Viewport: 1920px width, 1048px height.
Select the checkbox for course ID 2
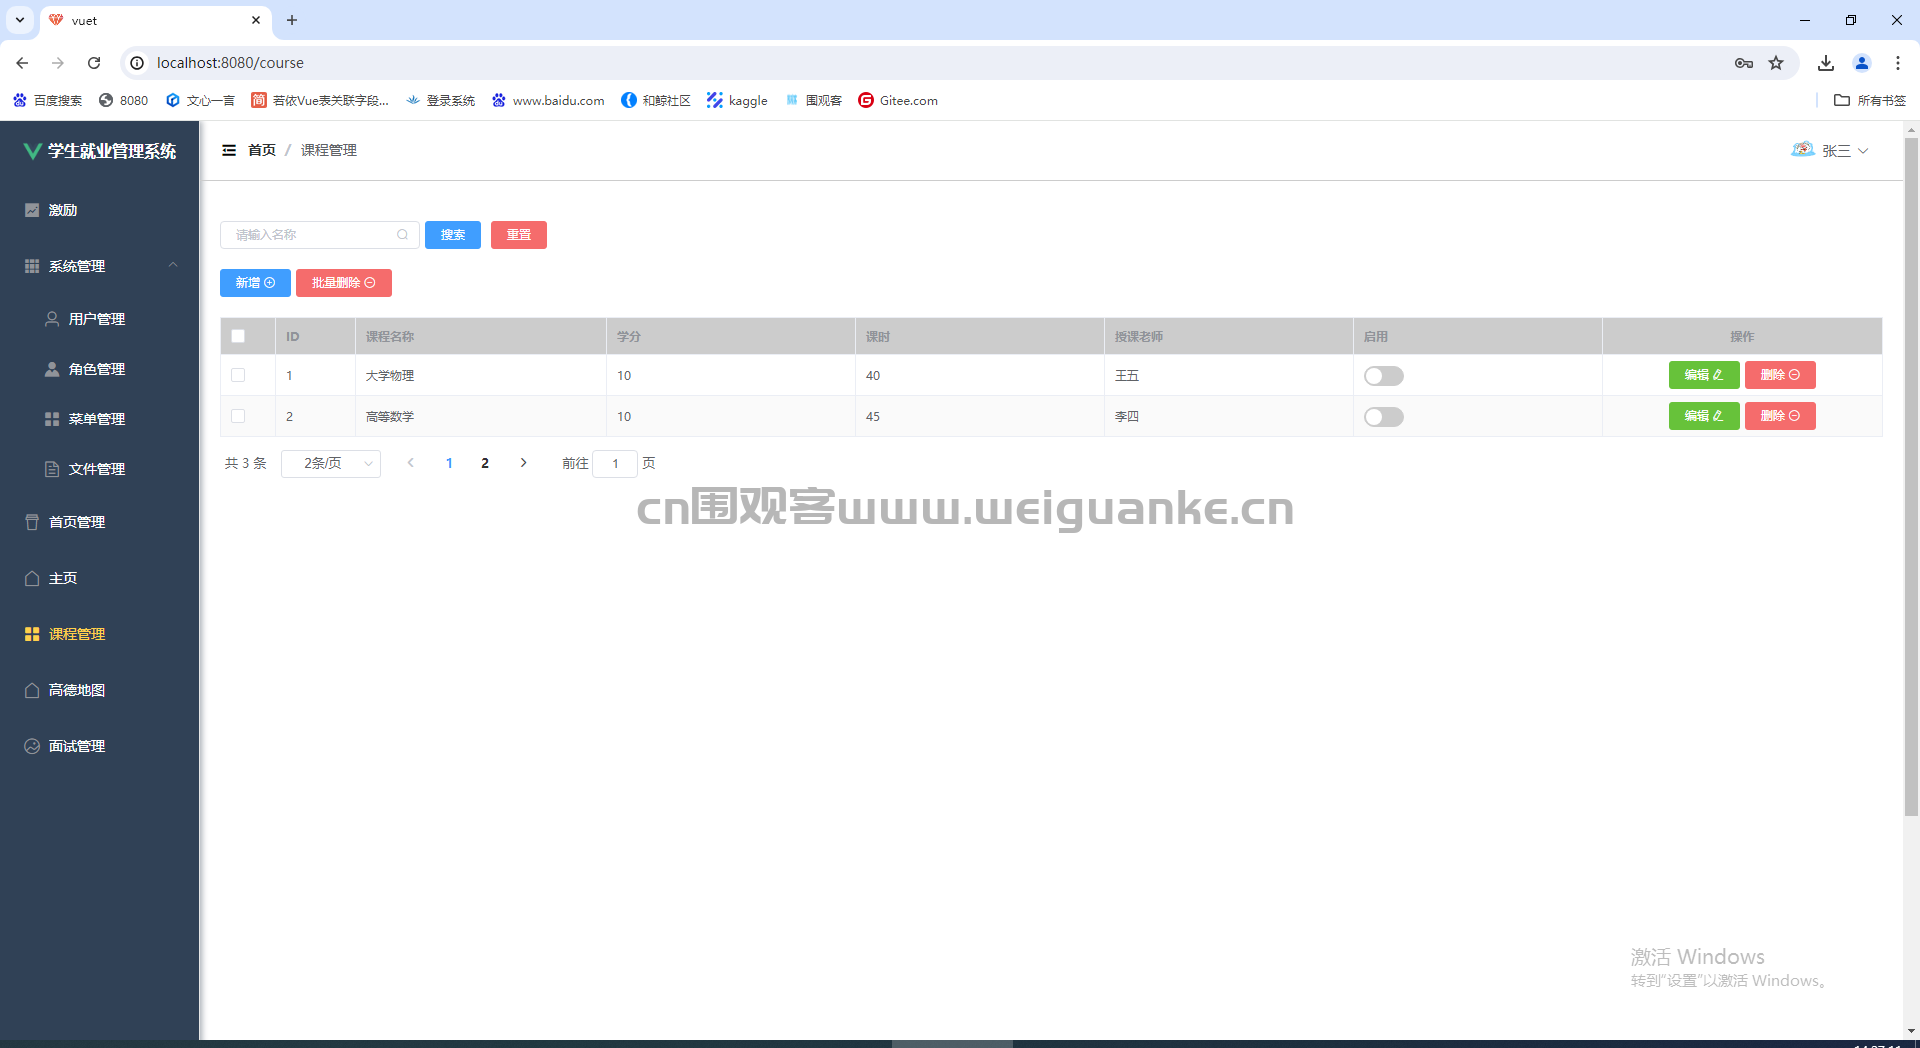click(238, 416)
